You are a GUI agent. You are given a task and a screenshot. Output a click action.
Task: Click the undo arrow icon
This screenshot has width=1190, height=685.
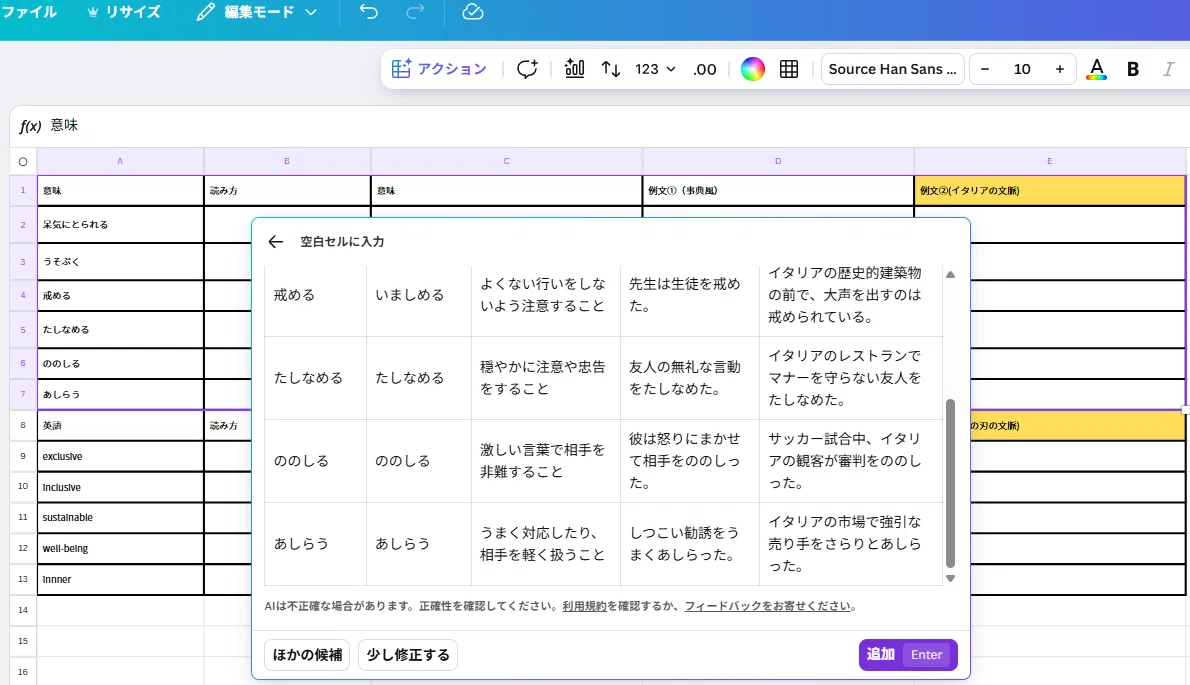tap(368, 12)
